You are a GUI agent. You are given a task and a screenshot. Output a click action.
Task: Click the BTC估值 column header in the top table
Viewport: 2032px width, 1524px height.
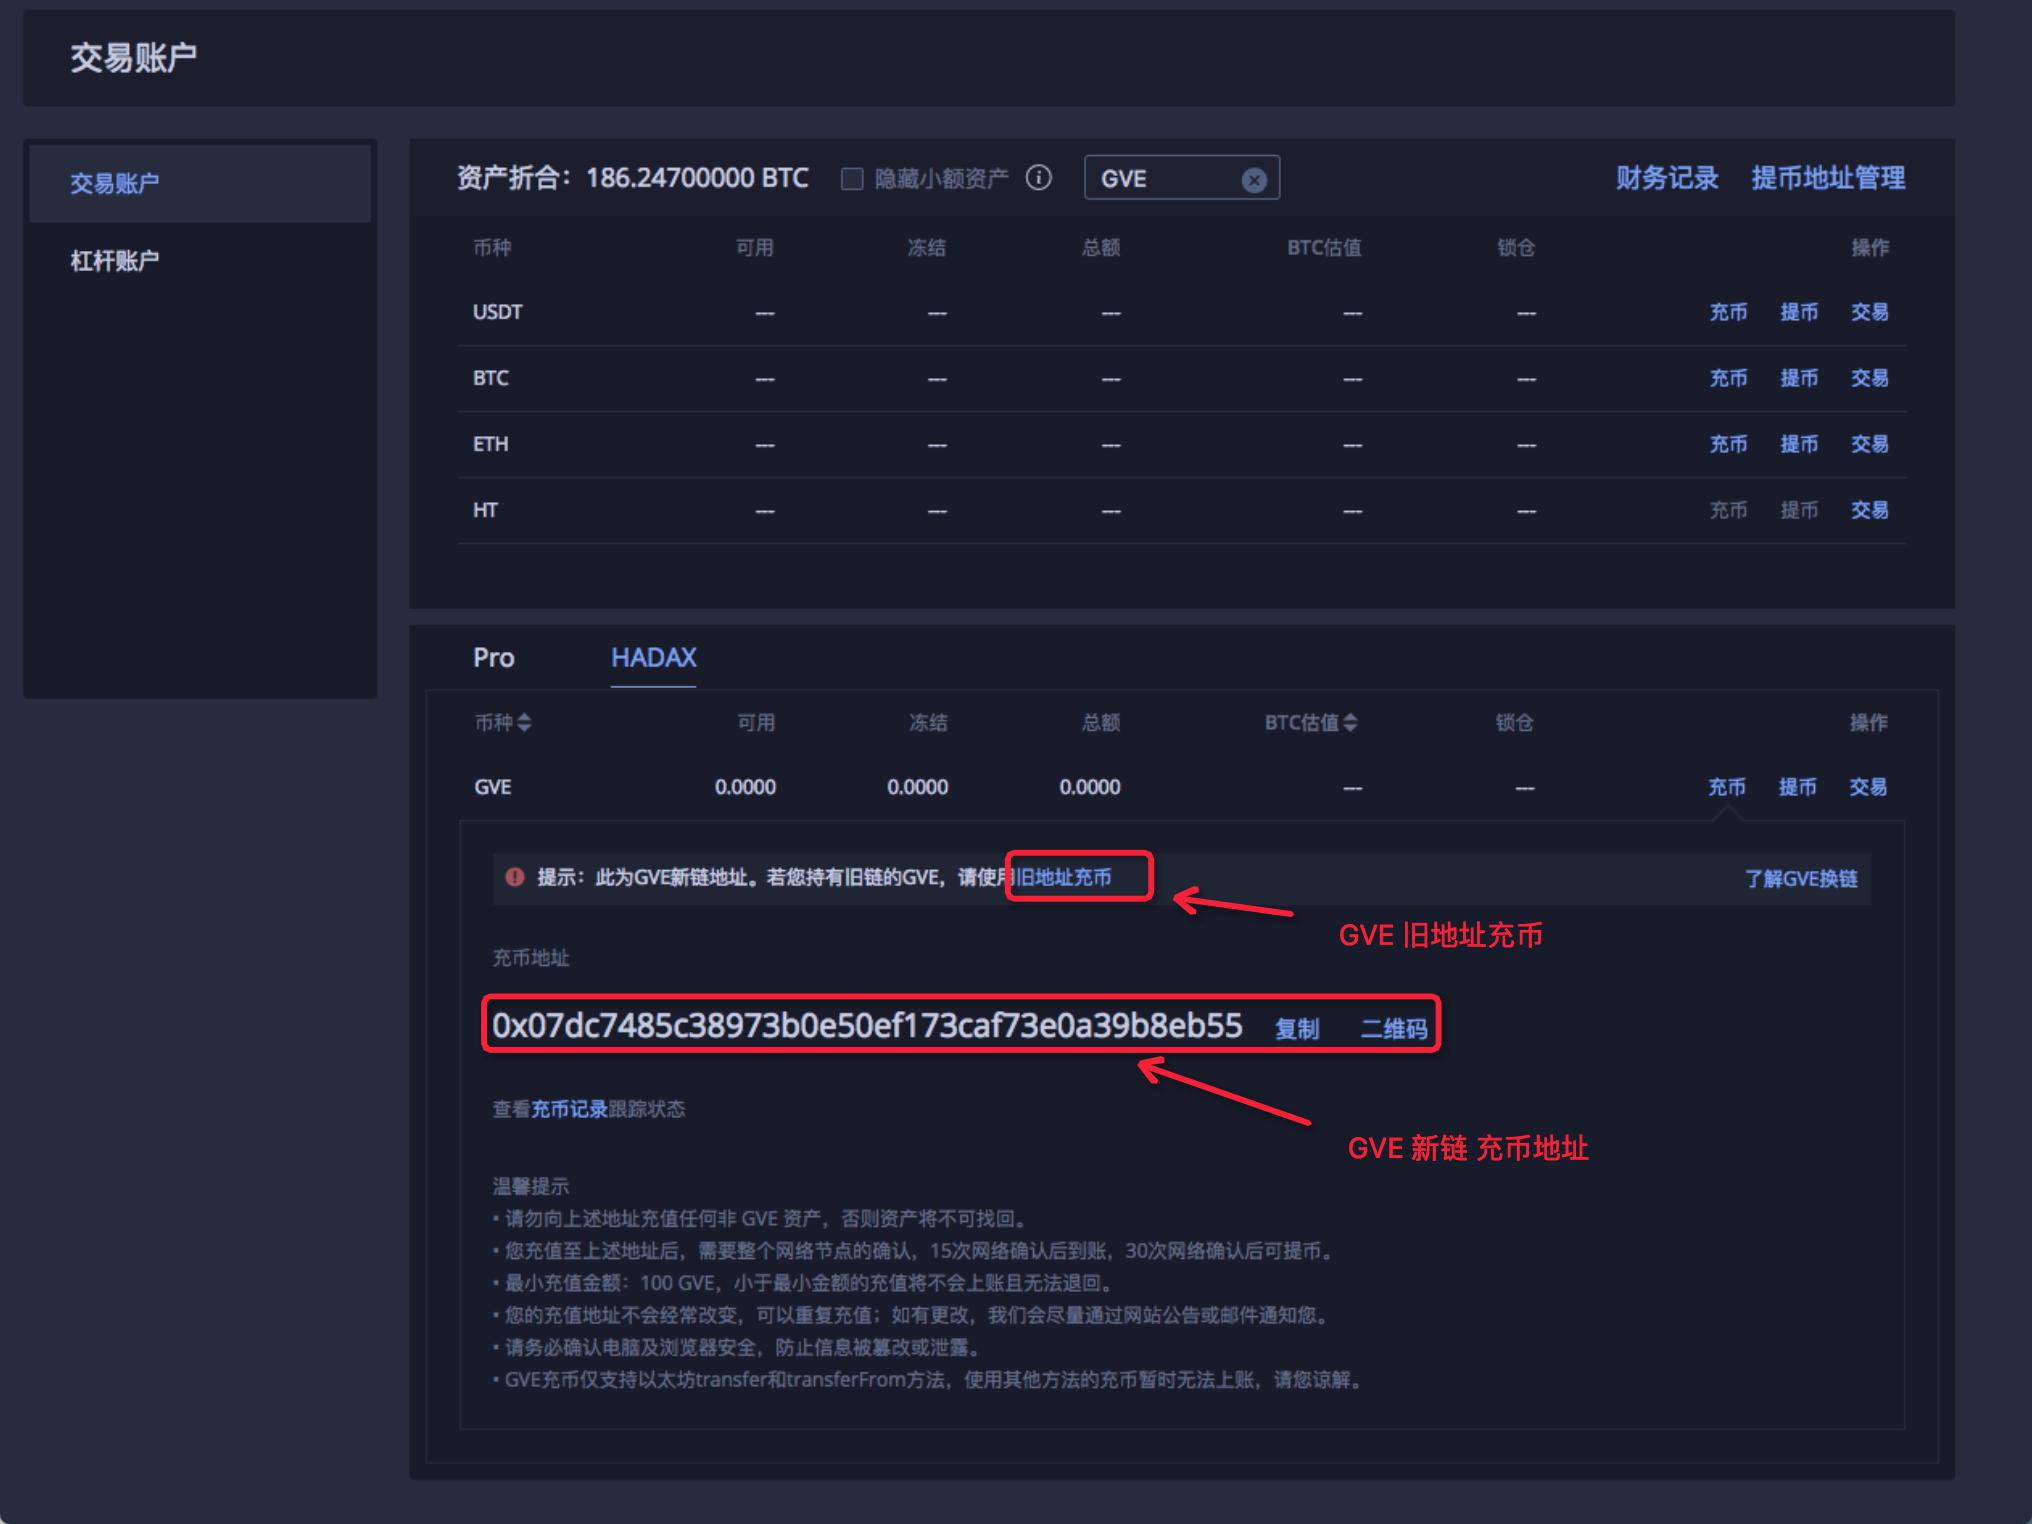(1324, 247)
